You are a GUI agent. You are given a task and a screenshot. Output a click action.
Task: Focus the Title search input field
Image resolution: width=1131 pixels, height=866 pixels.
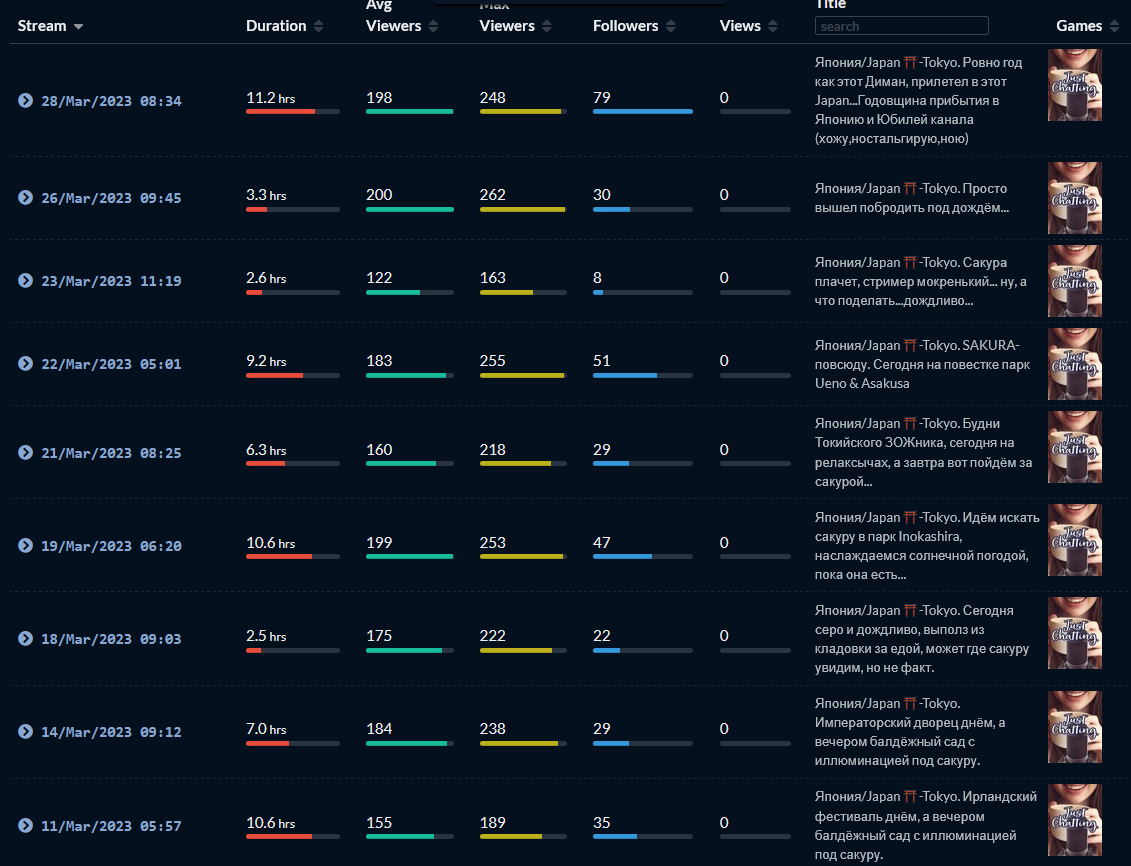902,26
